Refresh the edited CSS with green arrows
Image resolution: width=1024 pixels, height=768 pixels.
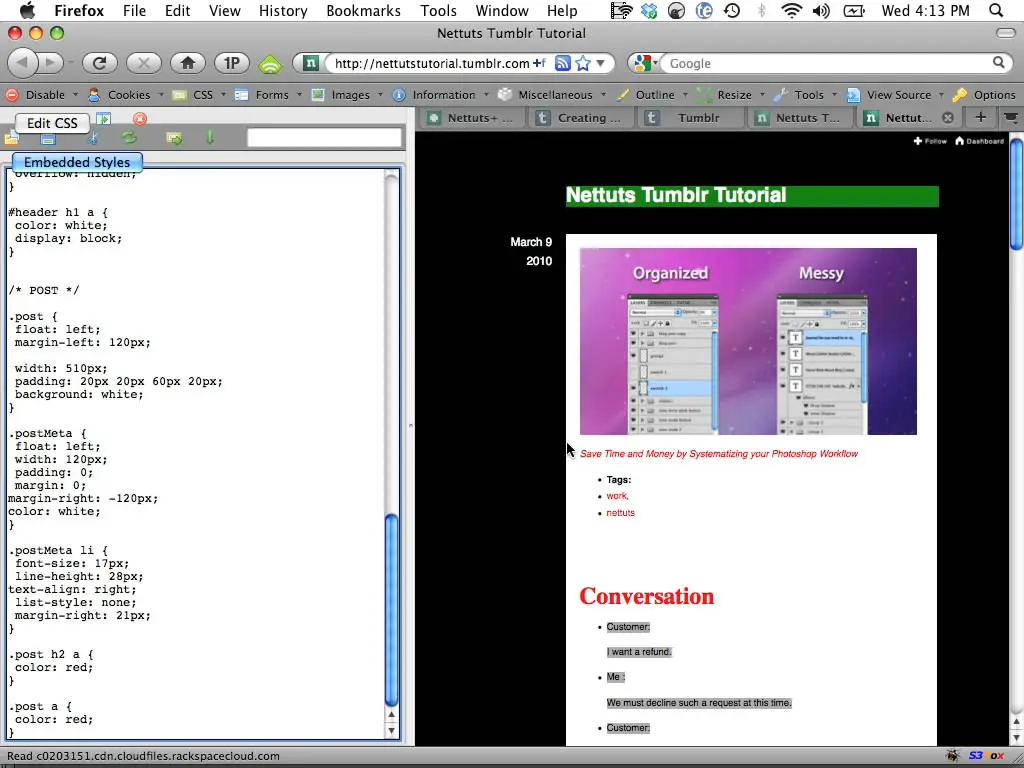[x=129, y=138]
